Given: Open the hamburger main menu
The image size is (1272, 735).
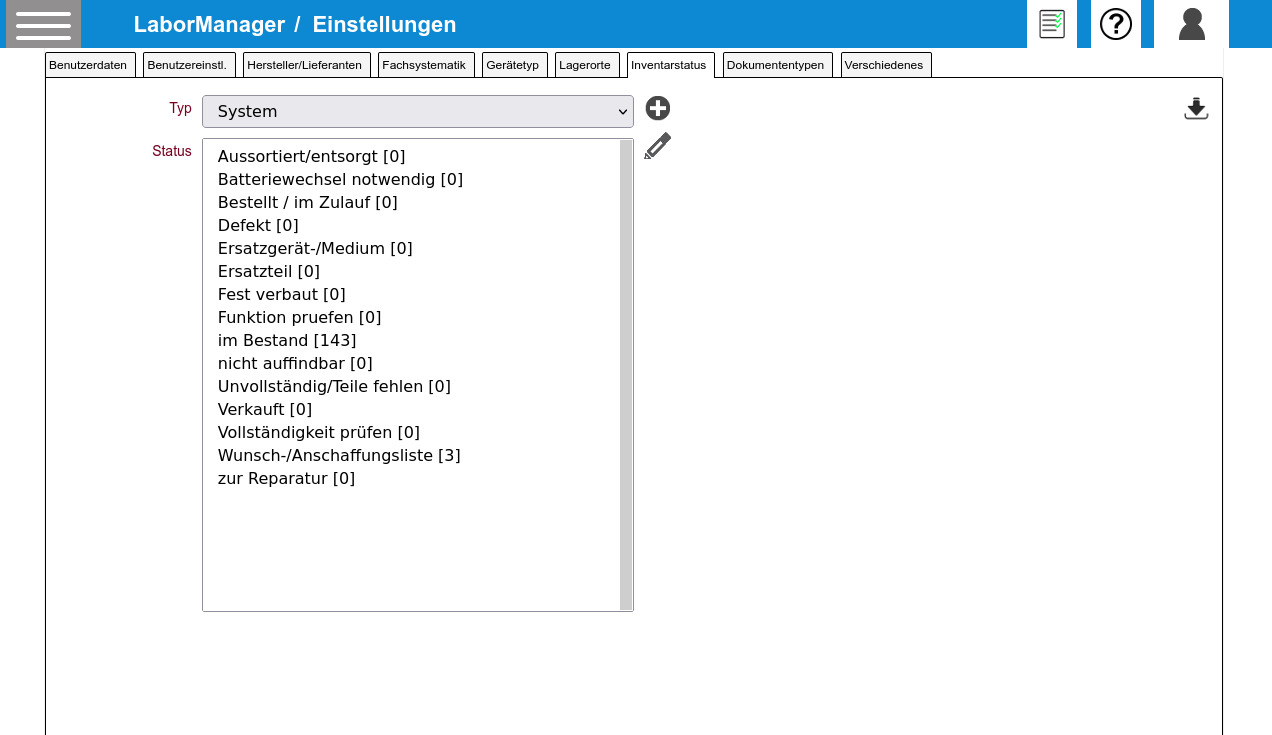Looking at the screenshot, I should pyautogui.click(x=43, y=24).
